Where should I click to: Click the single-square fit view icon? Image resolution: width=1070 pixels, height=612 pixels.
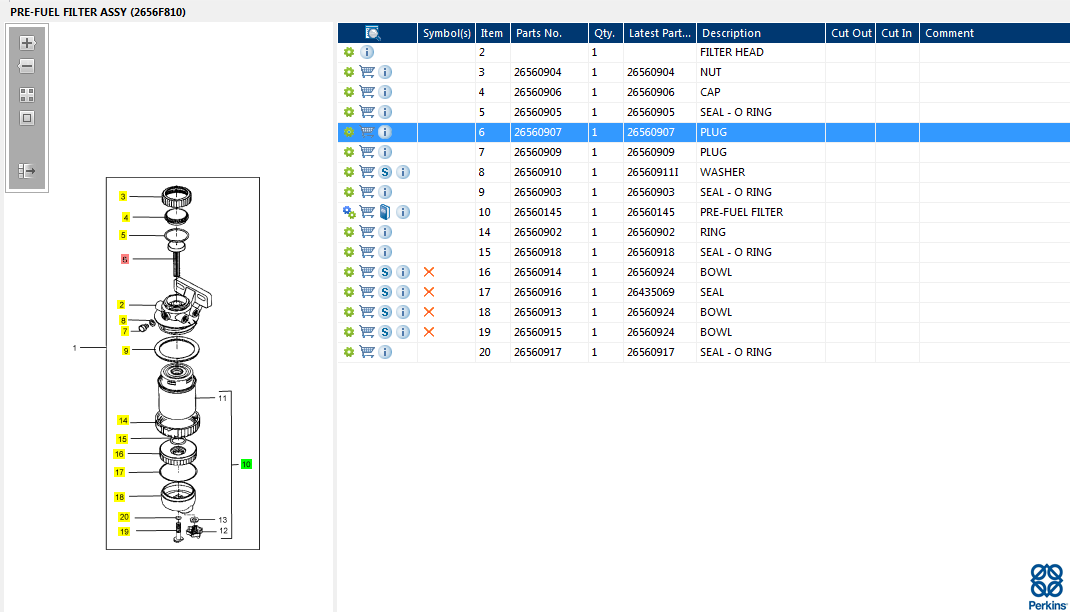(27, 118)
